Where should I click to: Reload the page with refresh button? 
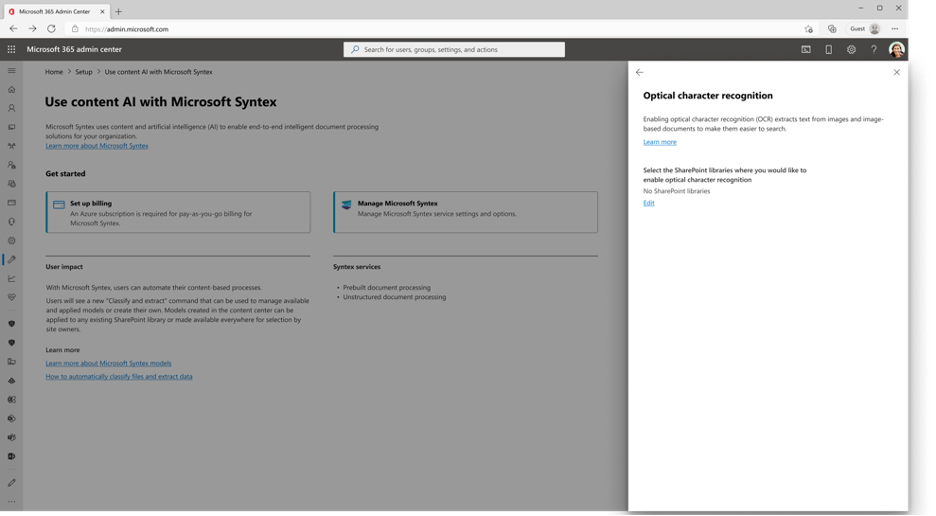pos(51,29)
